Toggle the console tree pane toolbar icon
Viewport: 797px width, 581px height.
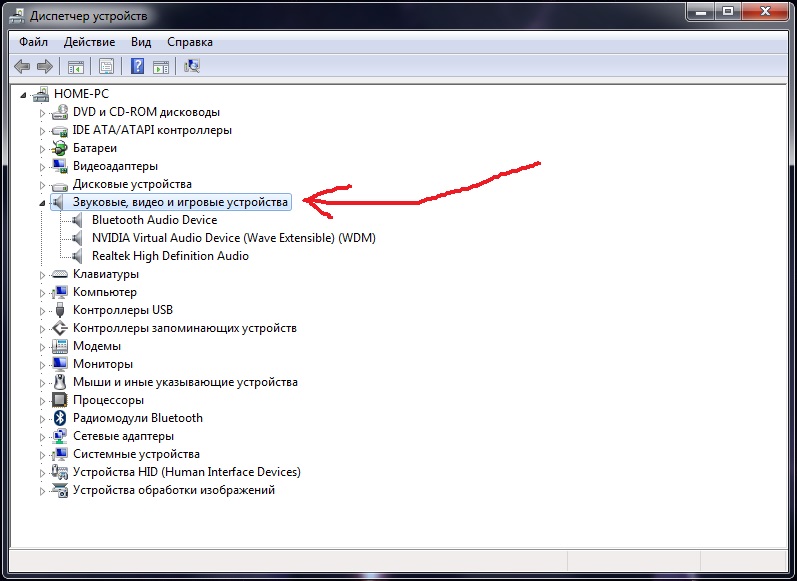click(x=76, y=66)
